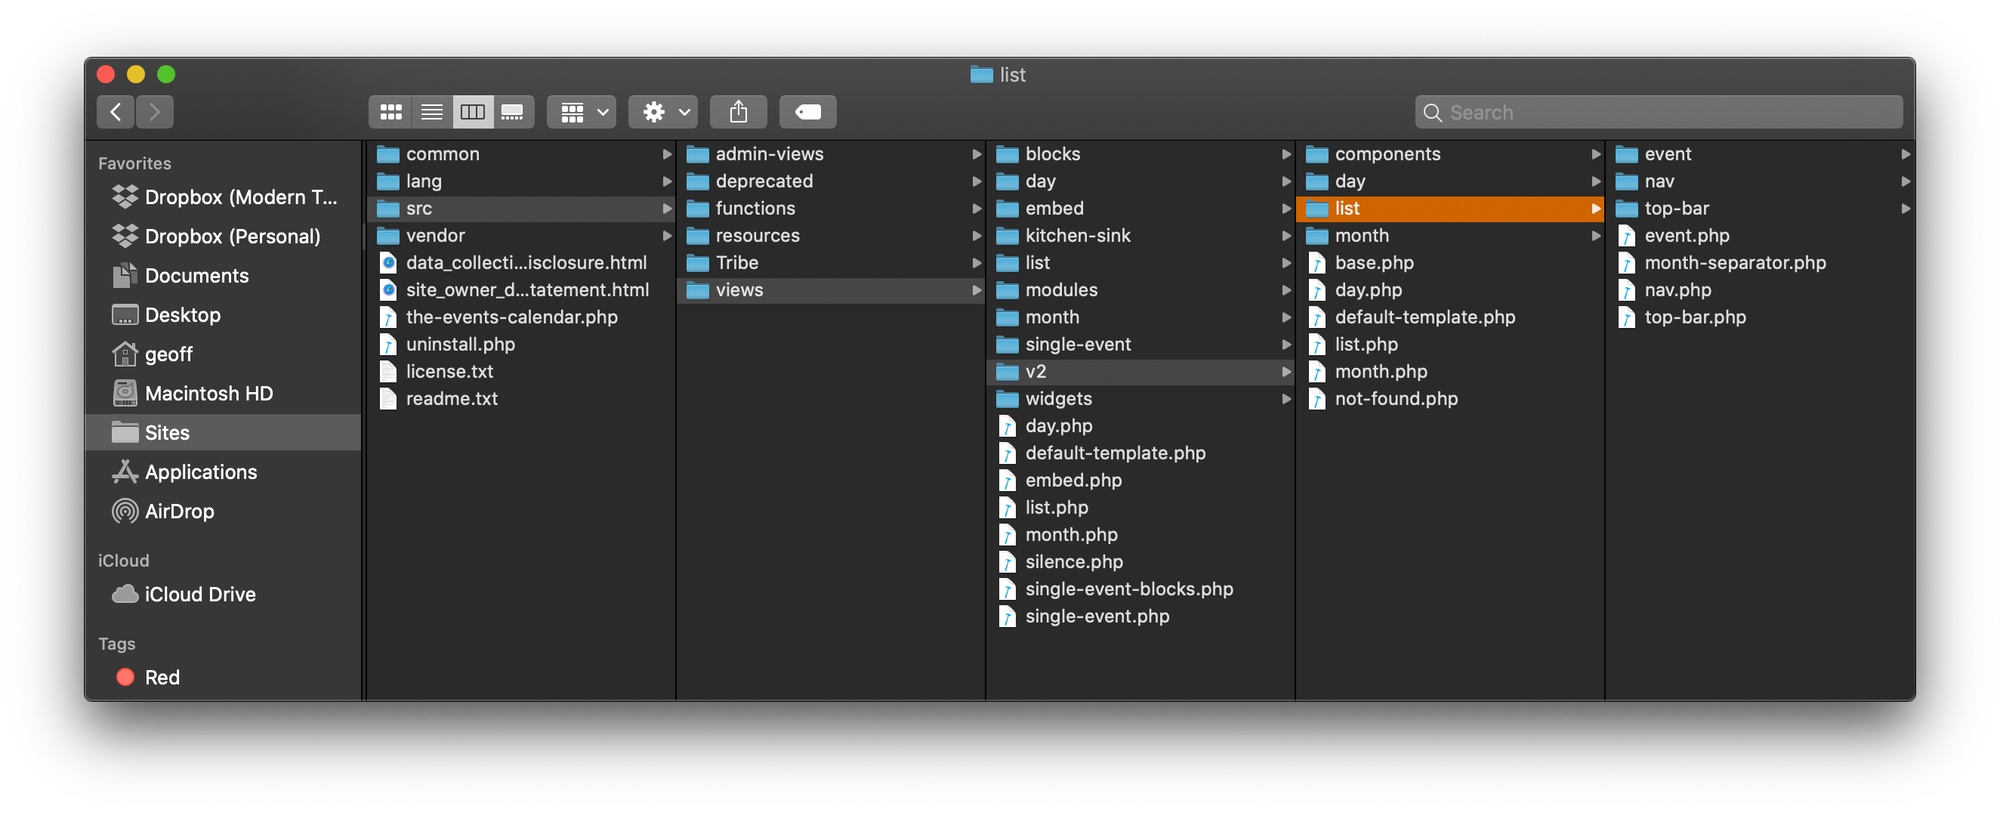
Task: Select the views folder
Action: [831, 290]
